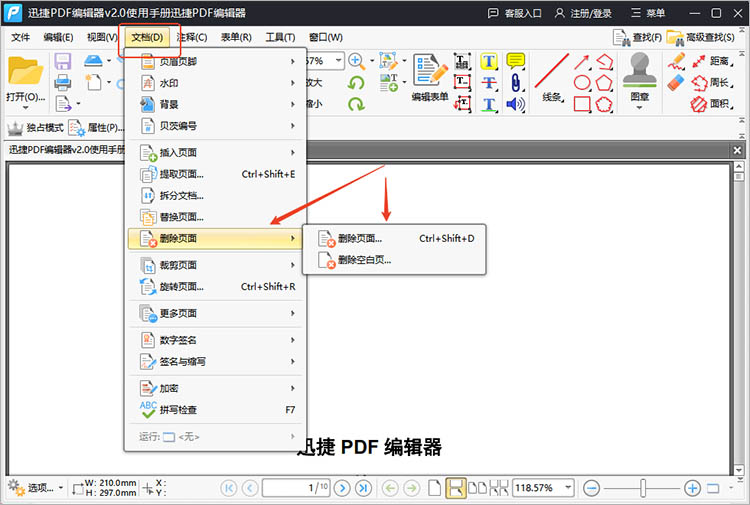Click the save floppy disk icon
This screenshot has height=505, width=750.
62,62
